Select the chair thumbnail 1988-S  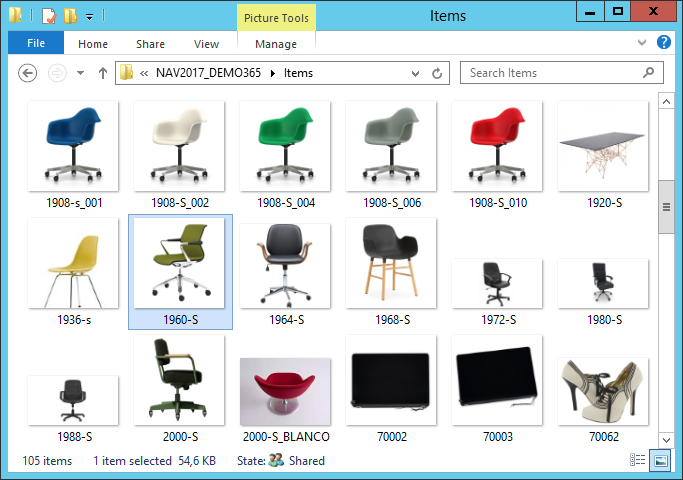pos(73,400)
